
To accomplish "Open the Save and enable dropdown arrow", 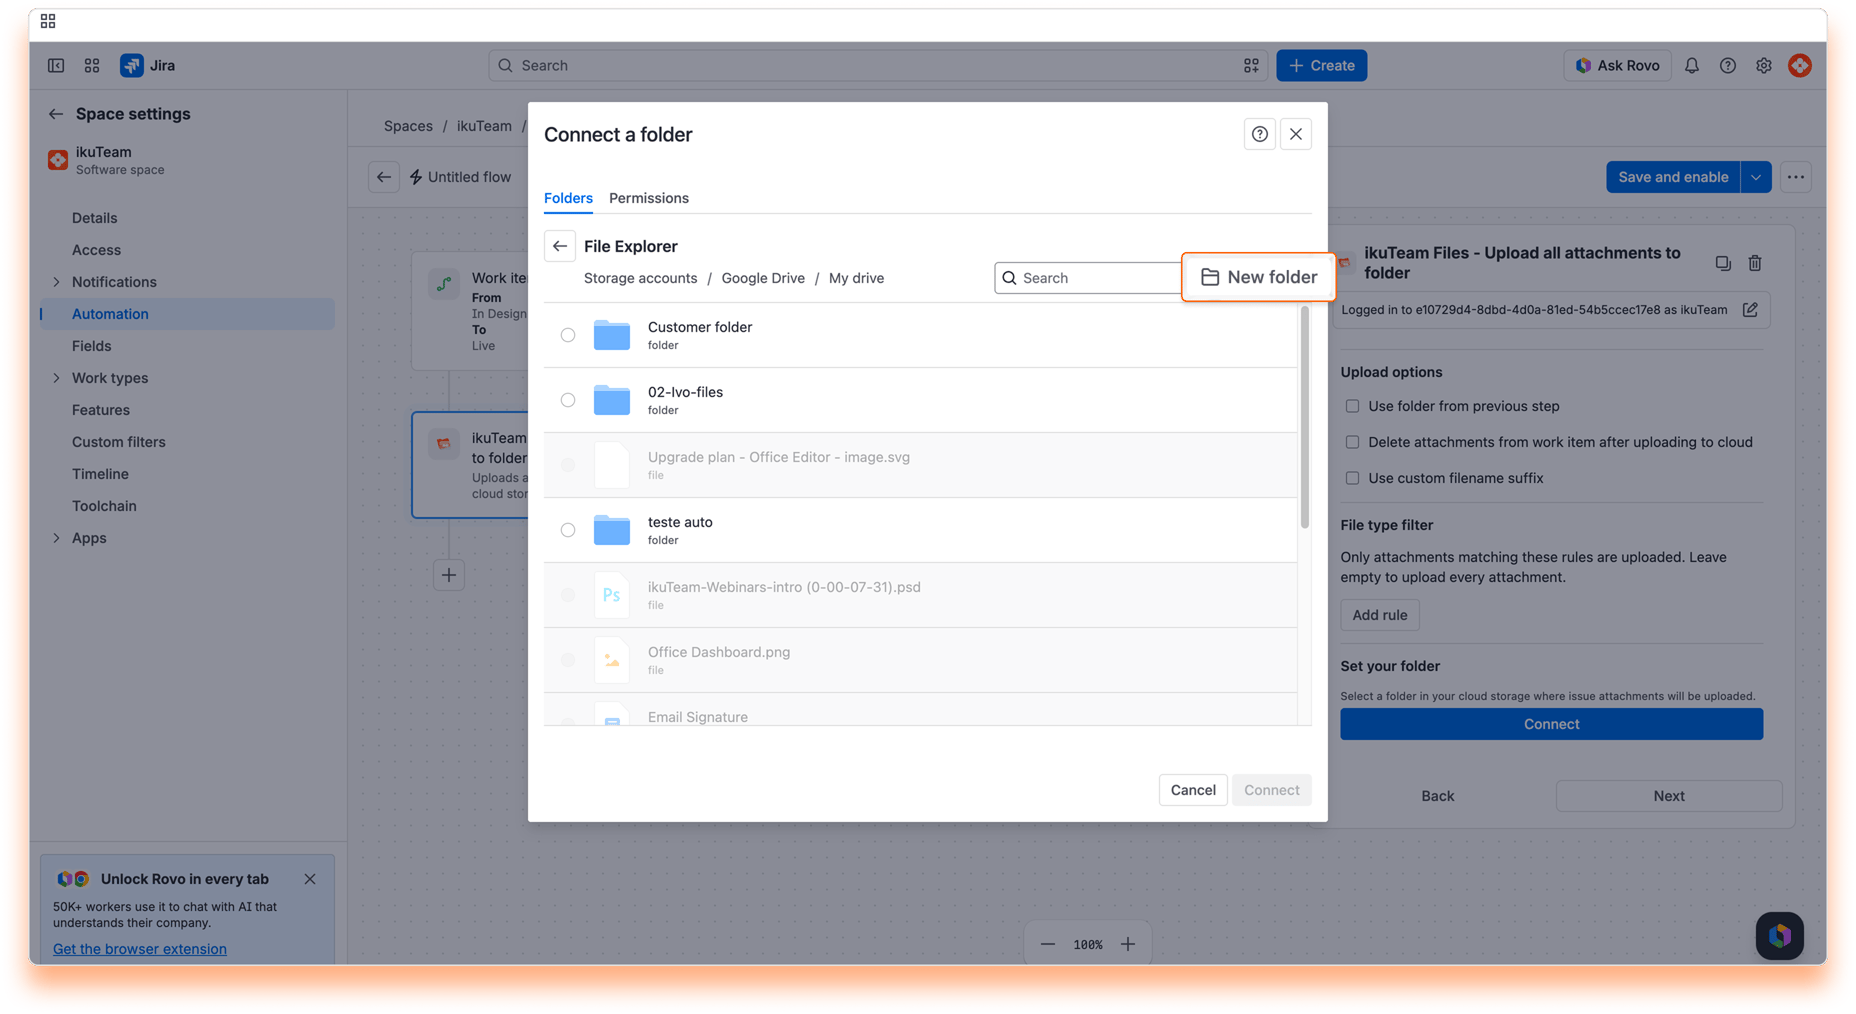I will point(1756,177).
